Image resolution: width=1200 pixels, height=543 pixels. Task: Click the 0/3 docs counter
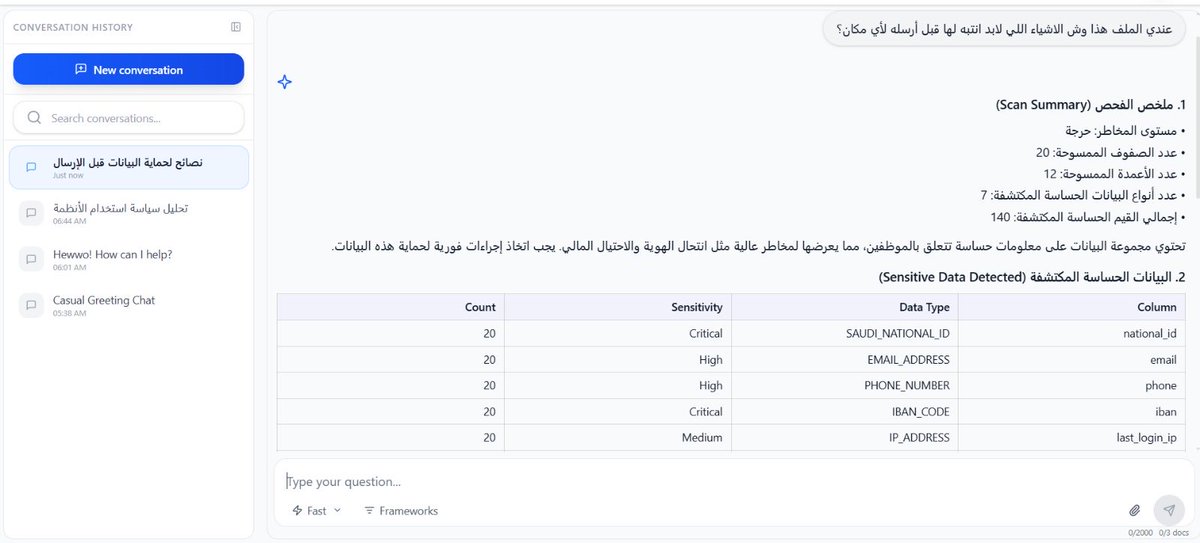[x=1175, y=533]
